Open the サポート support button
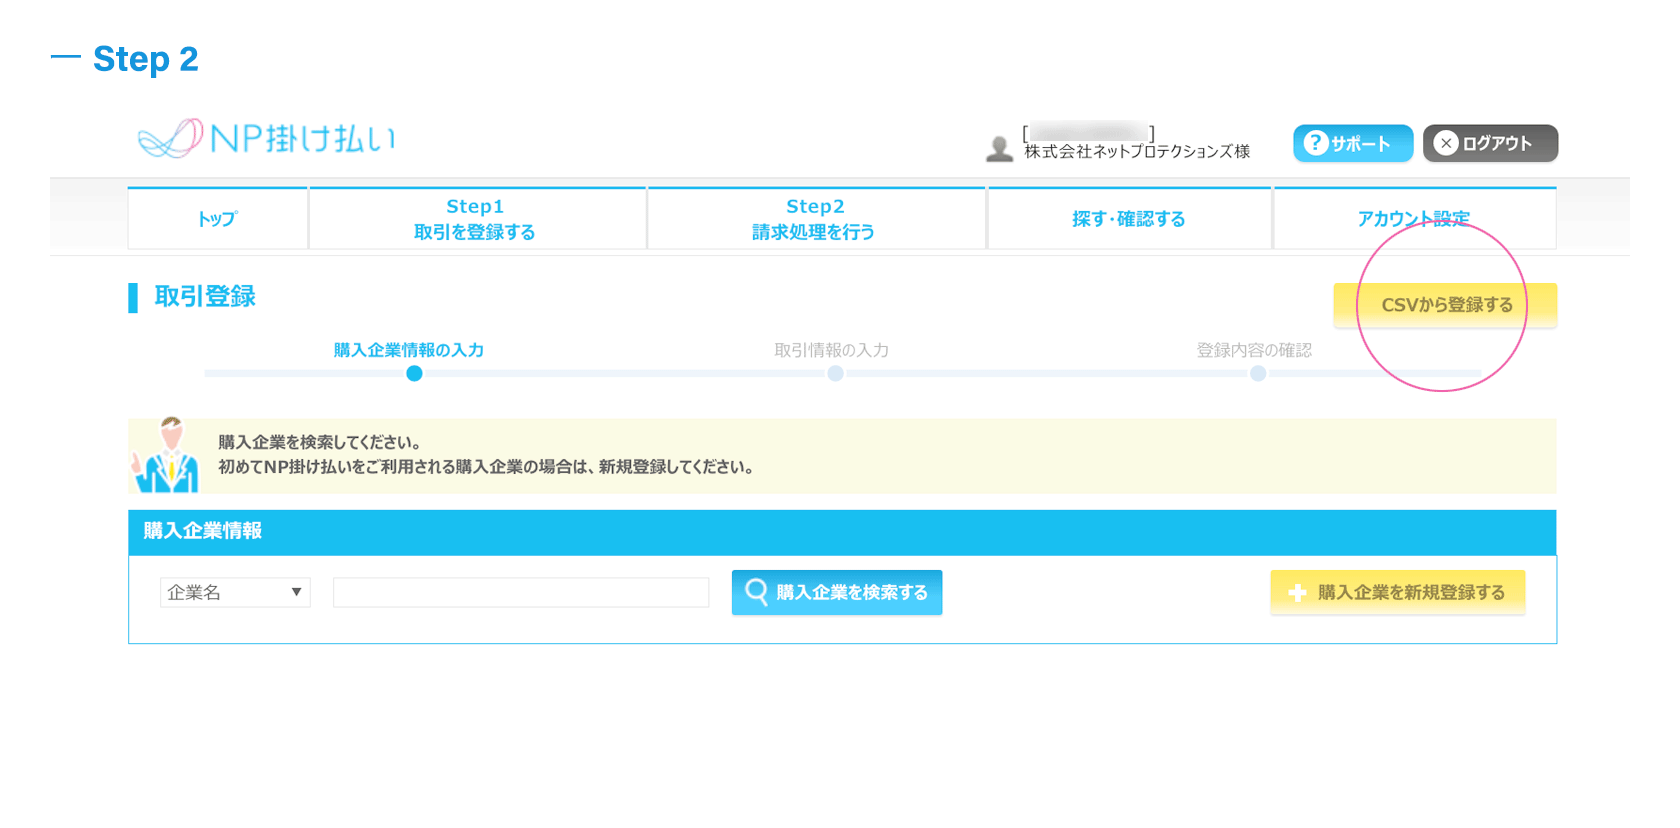1680x828 pixels. (x=1353, y=143)
